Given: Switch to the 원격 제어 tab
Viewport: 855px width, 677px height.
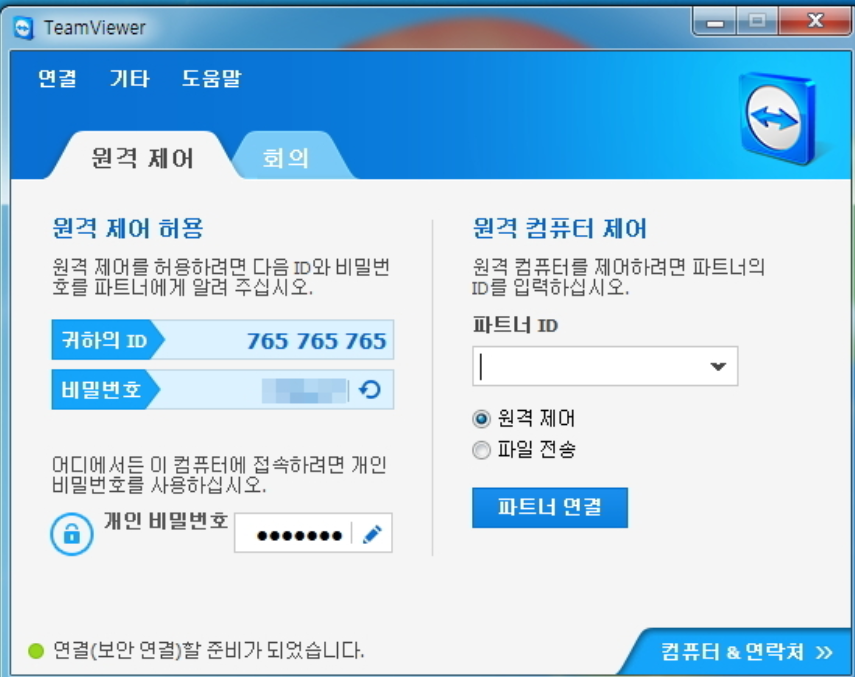Looking at the screenshot, I should (x=142, y=158).
